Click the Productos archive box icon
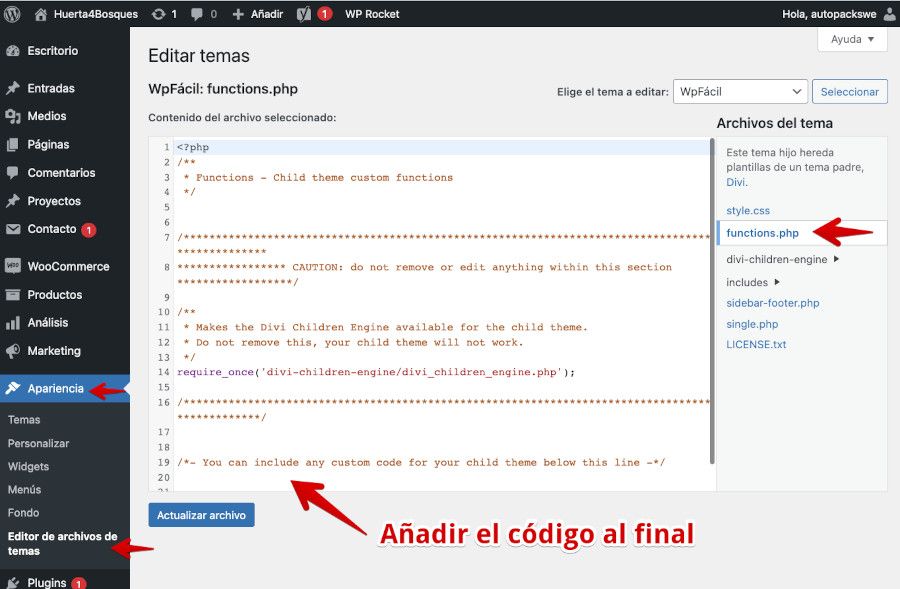 click(13, 294)
